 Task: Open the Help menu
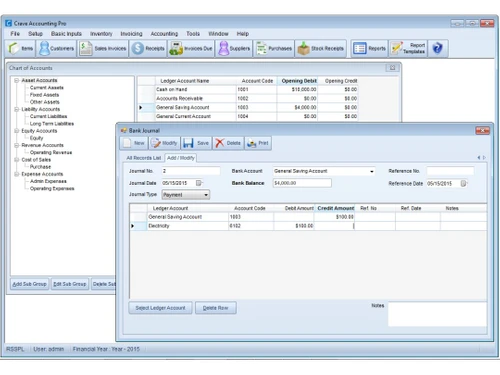point(243,34)
